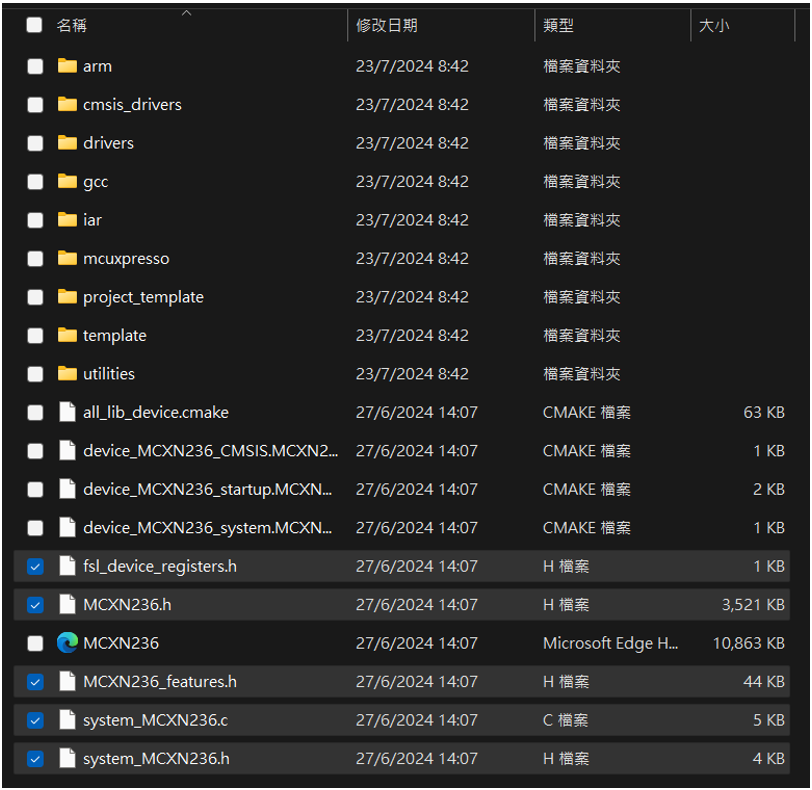Sort by 大小 column header
Viewport: 812px width, 790px height.
[x=713, y=26]
